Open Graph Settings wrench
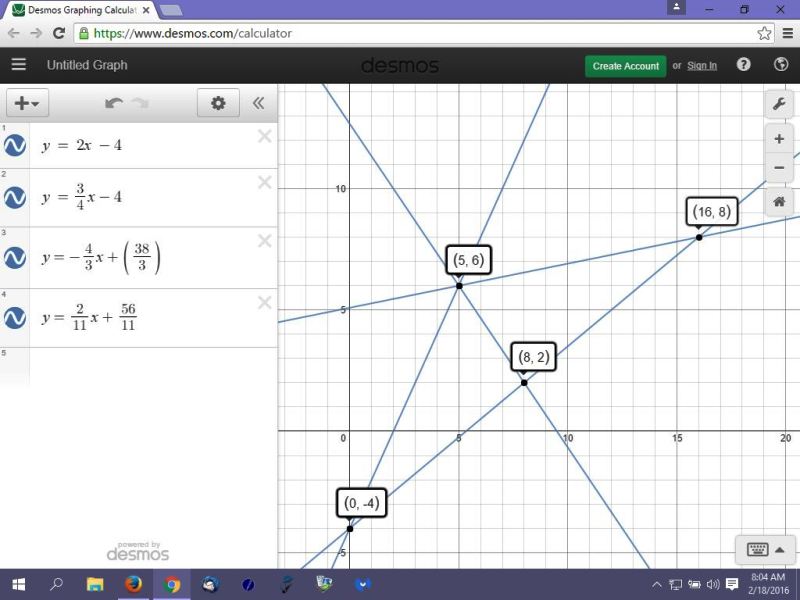Viewport: 800px width, 600px height. click(x=779, y=105)
